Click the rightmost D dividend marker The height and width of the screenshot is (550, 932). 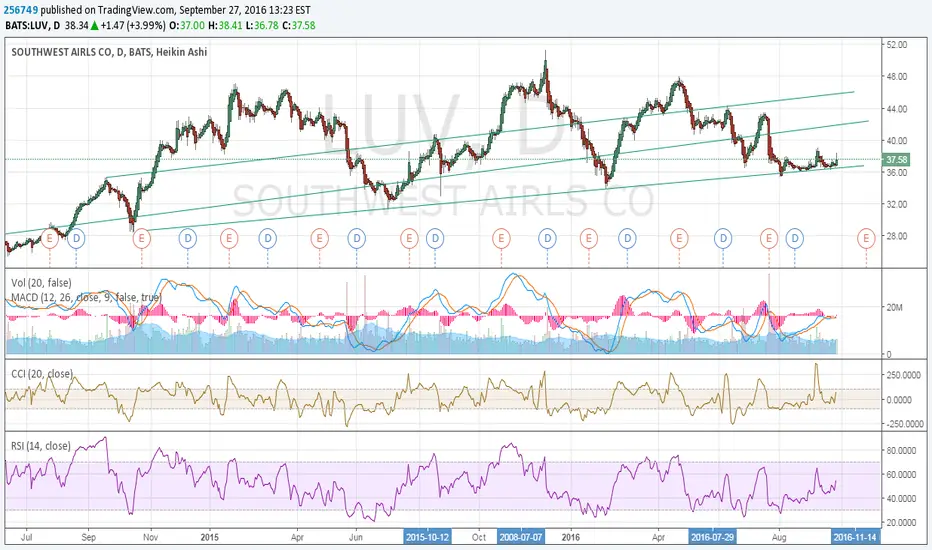pyautogui.click(x=795, y=239)
